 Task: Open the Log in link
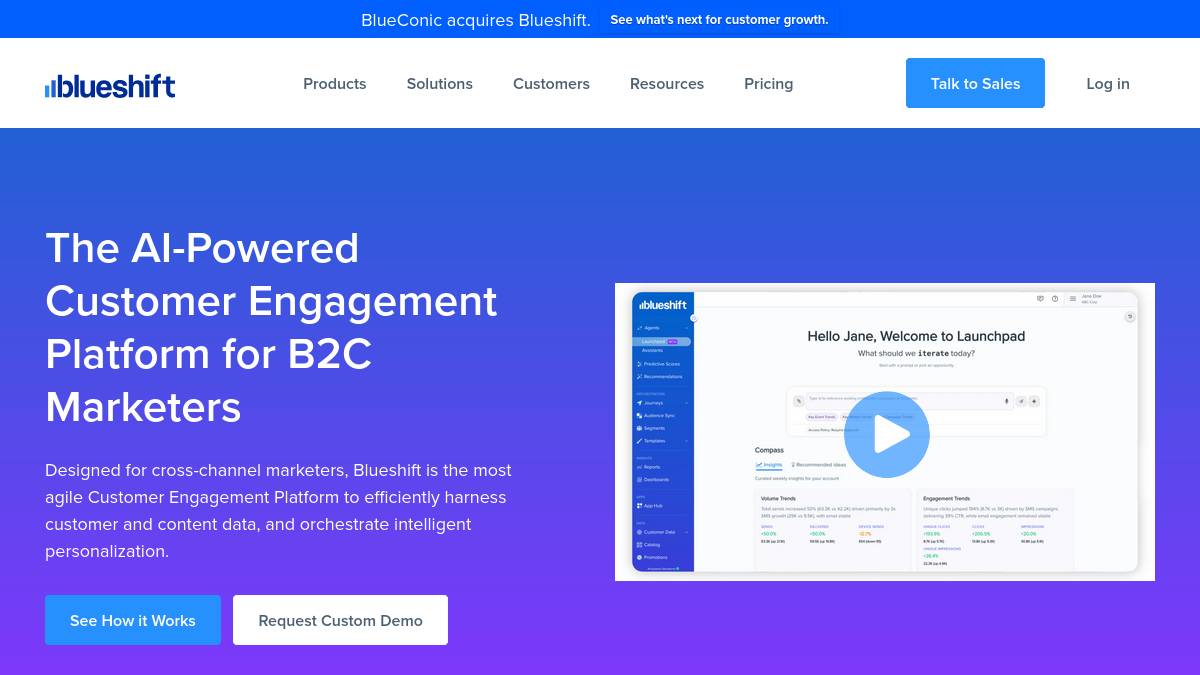(x=1108, y=84)
